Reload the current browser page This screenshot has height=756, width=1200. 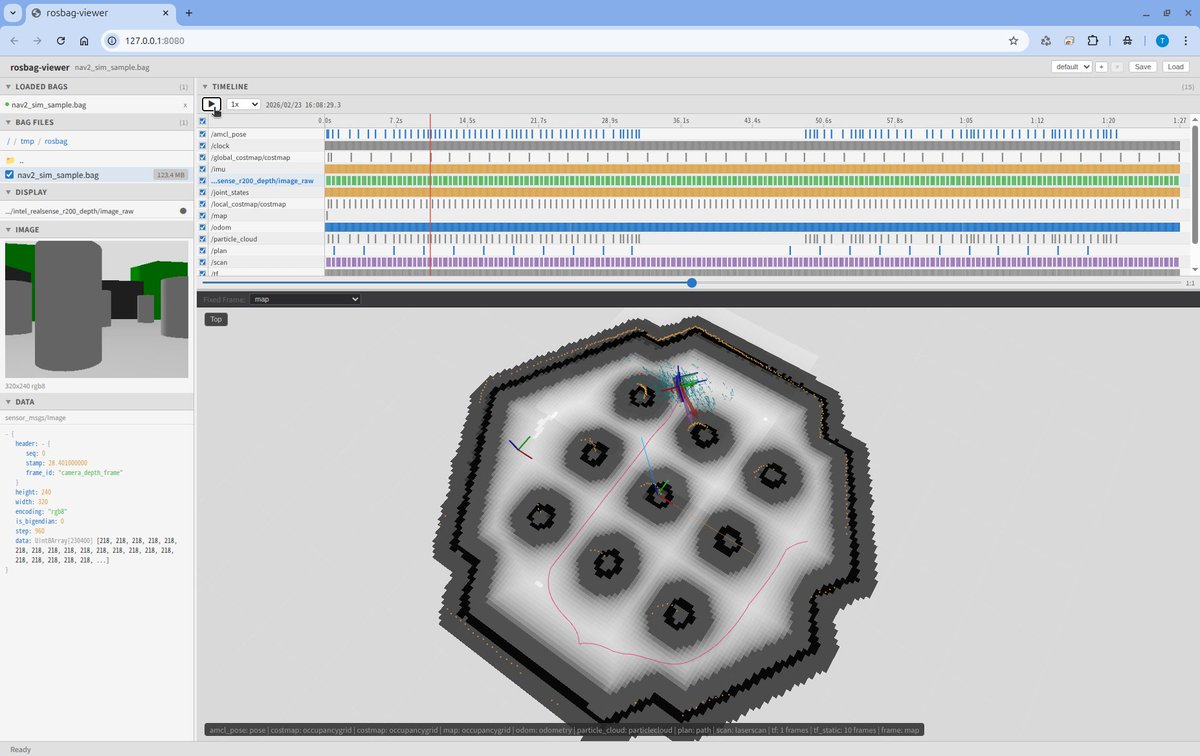click(x=61, y=41)
